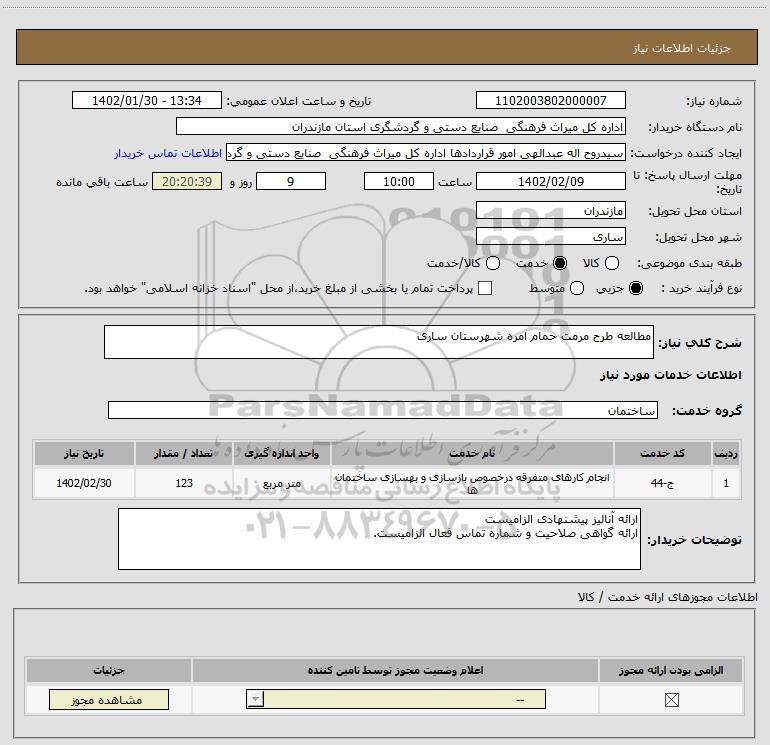
Task: Select the خدمت radio button
Action: [560, 263]
